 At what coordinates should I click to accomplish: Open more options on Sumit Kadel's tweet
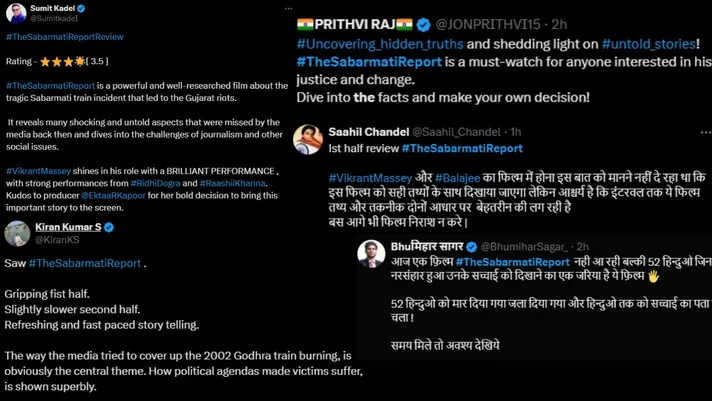tap(288, 9)
